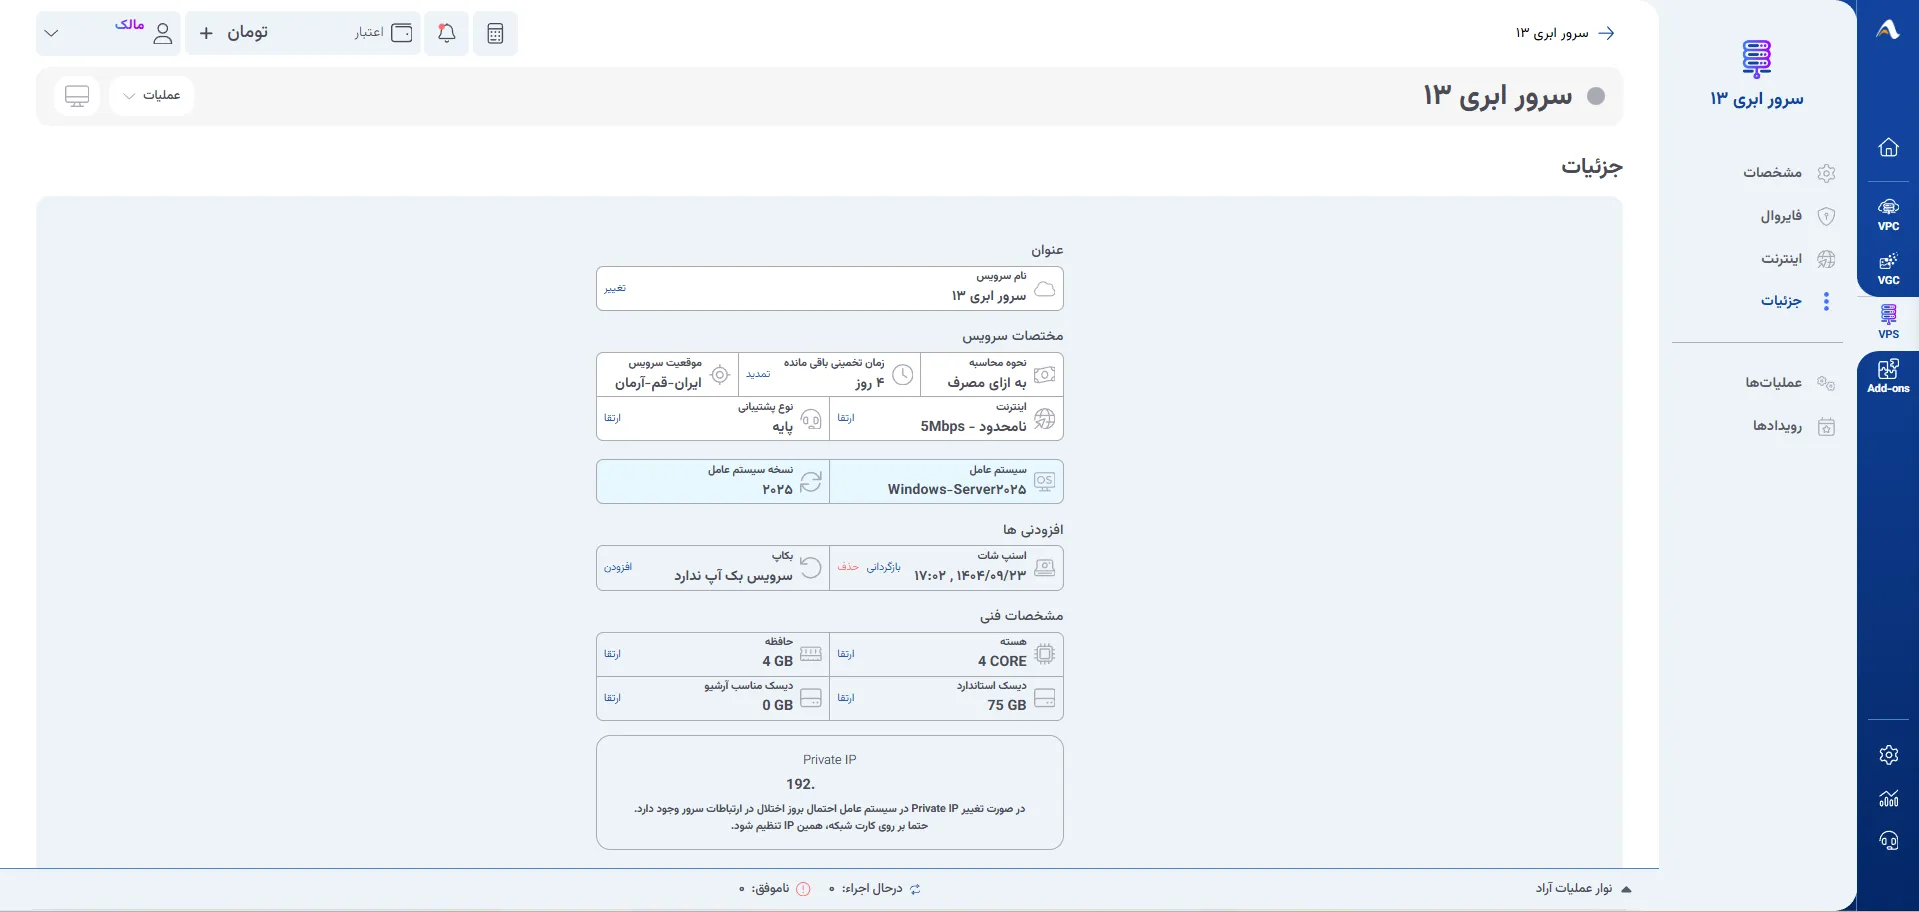Viewport: 1919px width, 912px height.
Task: Expand the عملیات dropdown button
Action: click(x=151, y=96)
